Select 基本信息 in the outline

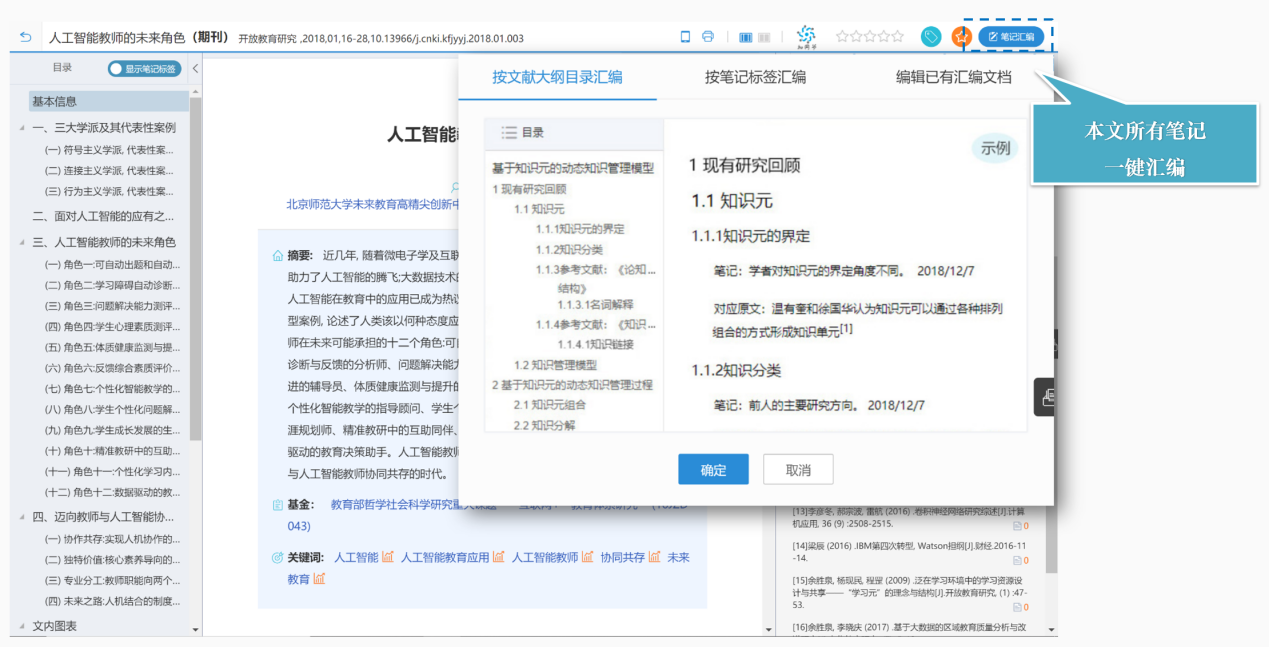click(109, 101)
